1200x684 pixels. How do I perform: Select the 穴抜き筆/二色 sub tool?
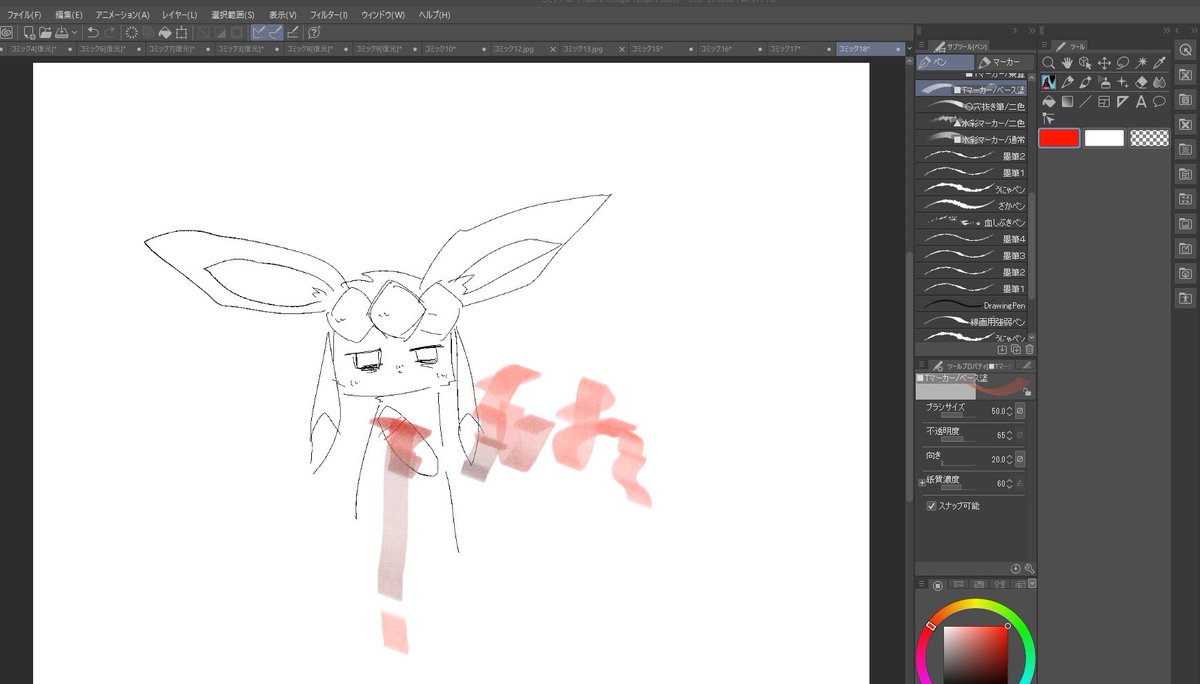point(971,106)
